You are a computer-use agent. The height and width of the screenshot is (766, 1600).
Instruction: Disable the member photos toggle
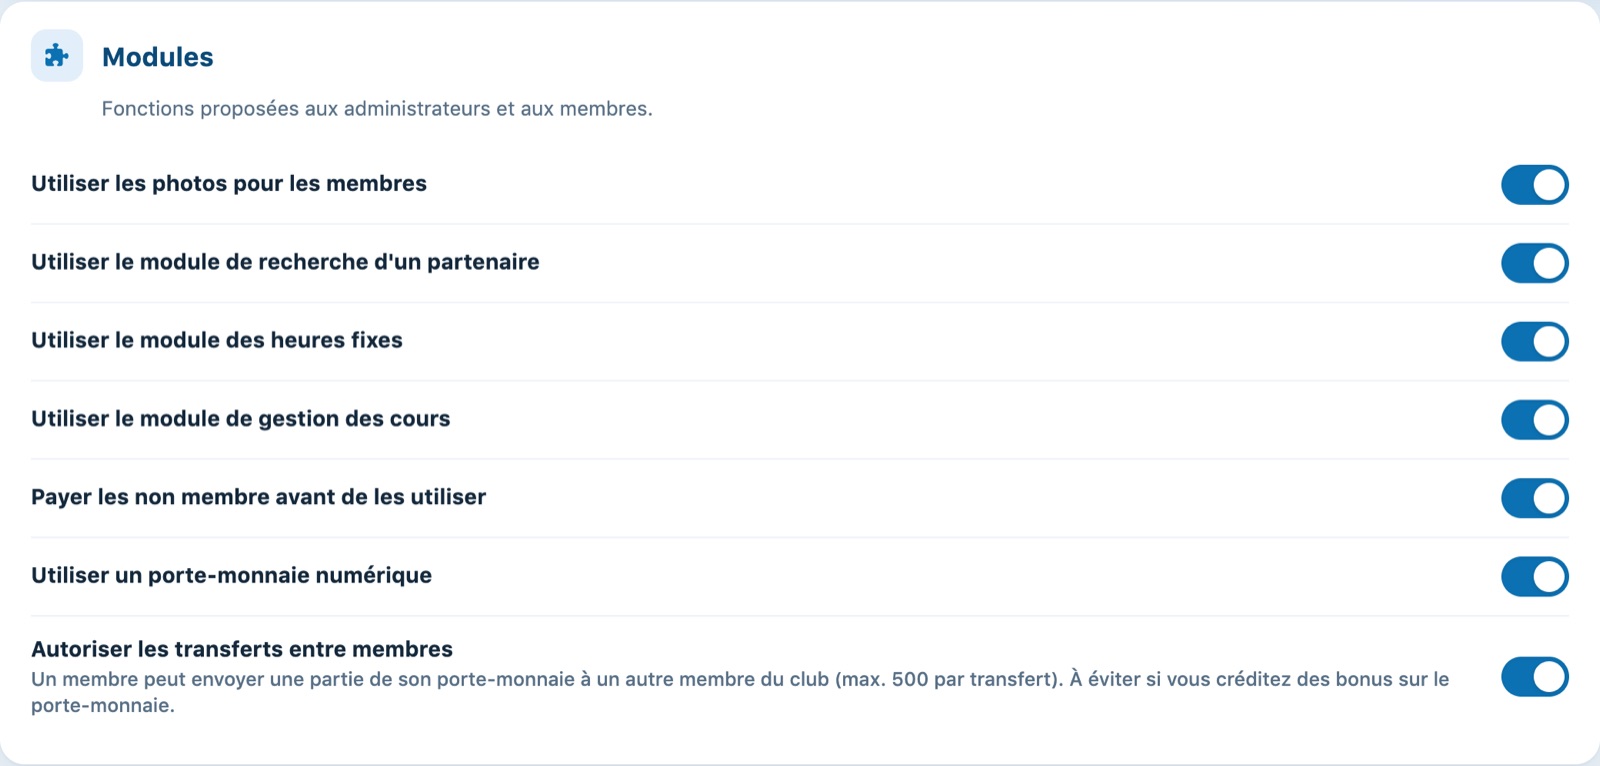[1535, 185]
